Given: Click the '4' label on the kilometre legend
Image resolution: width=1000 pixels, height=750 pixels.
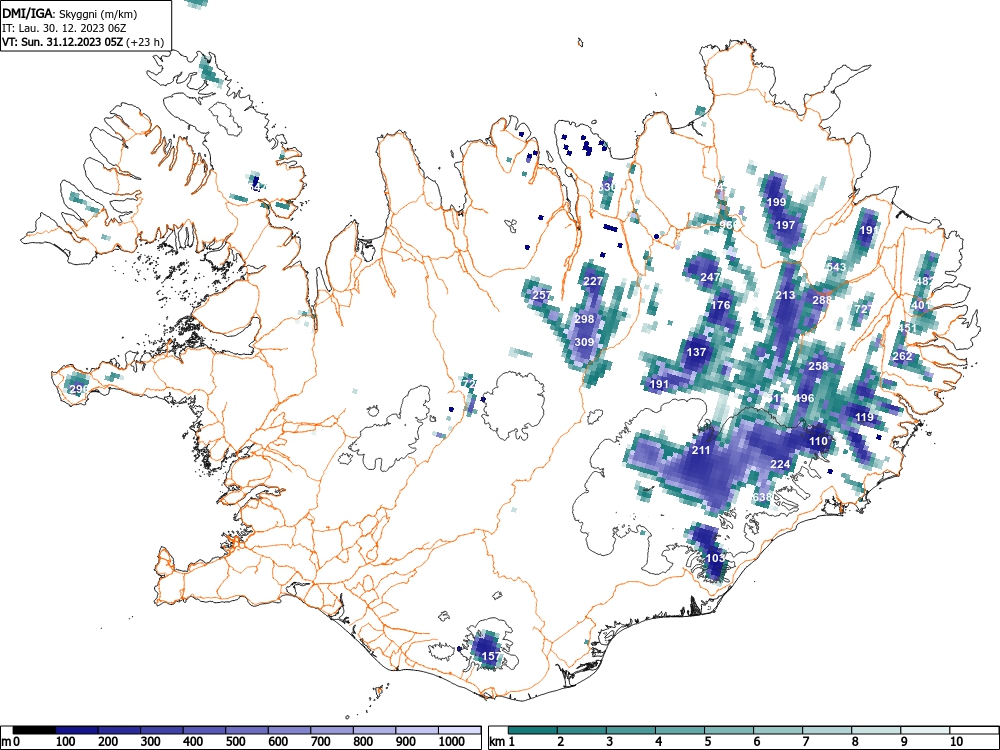Looking at the screenshot, I should (658, 742).
